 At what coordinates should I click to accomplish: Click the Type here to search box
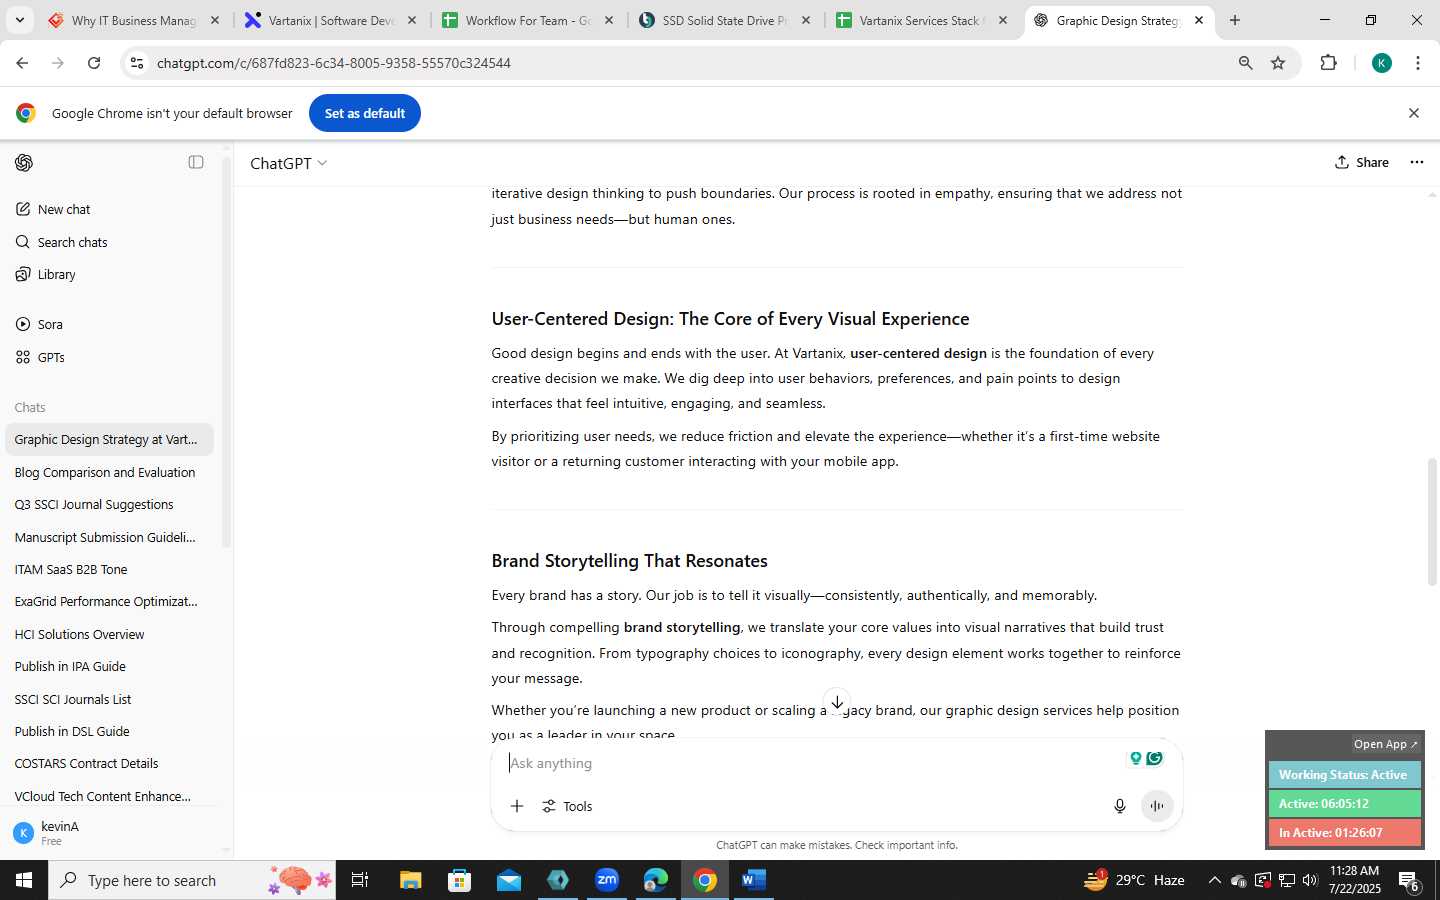193,880
